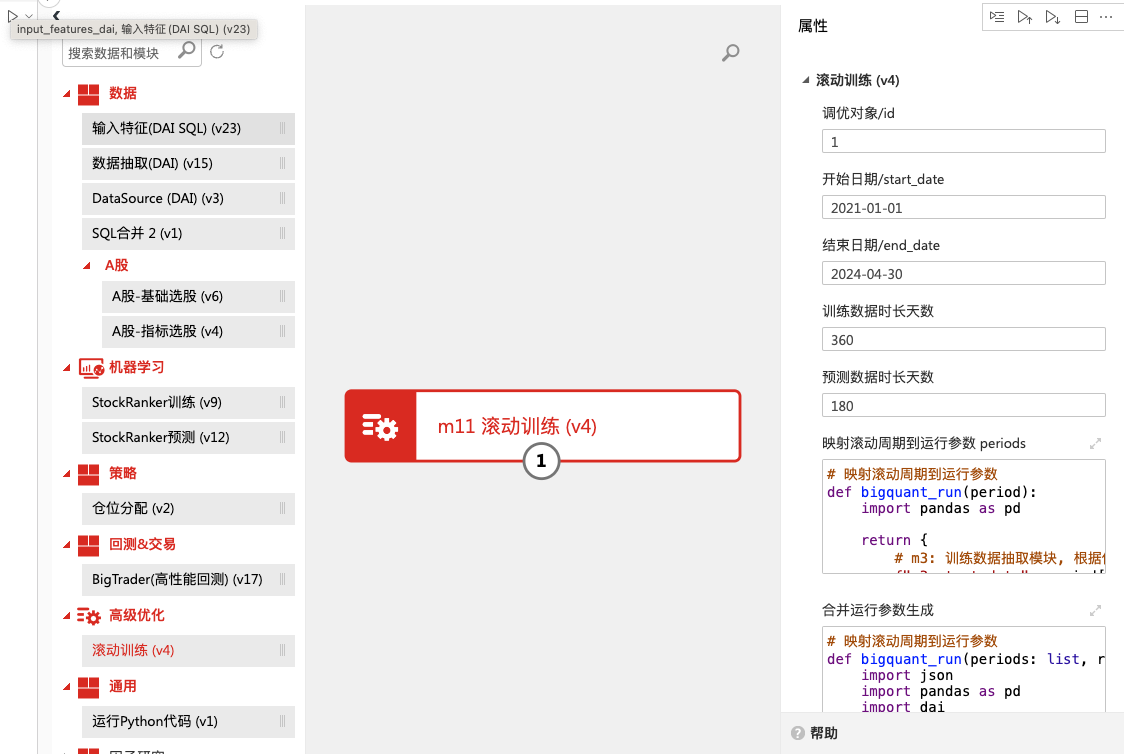Collapse the module sidebar with the chevron

[56, 15]
